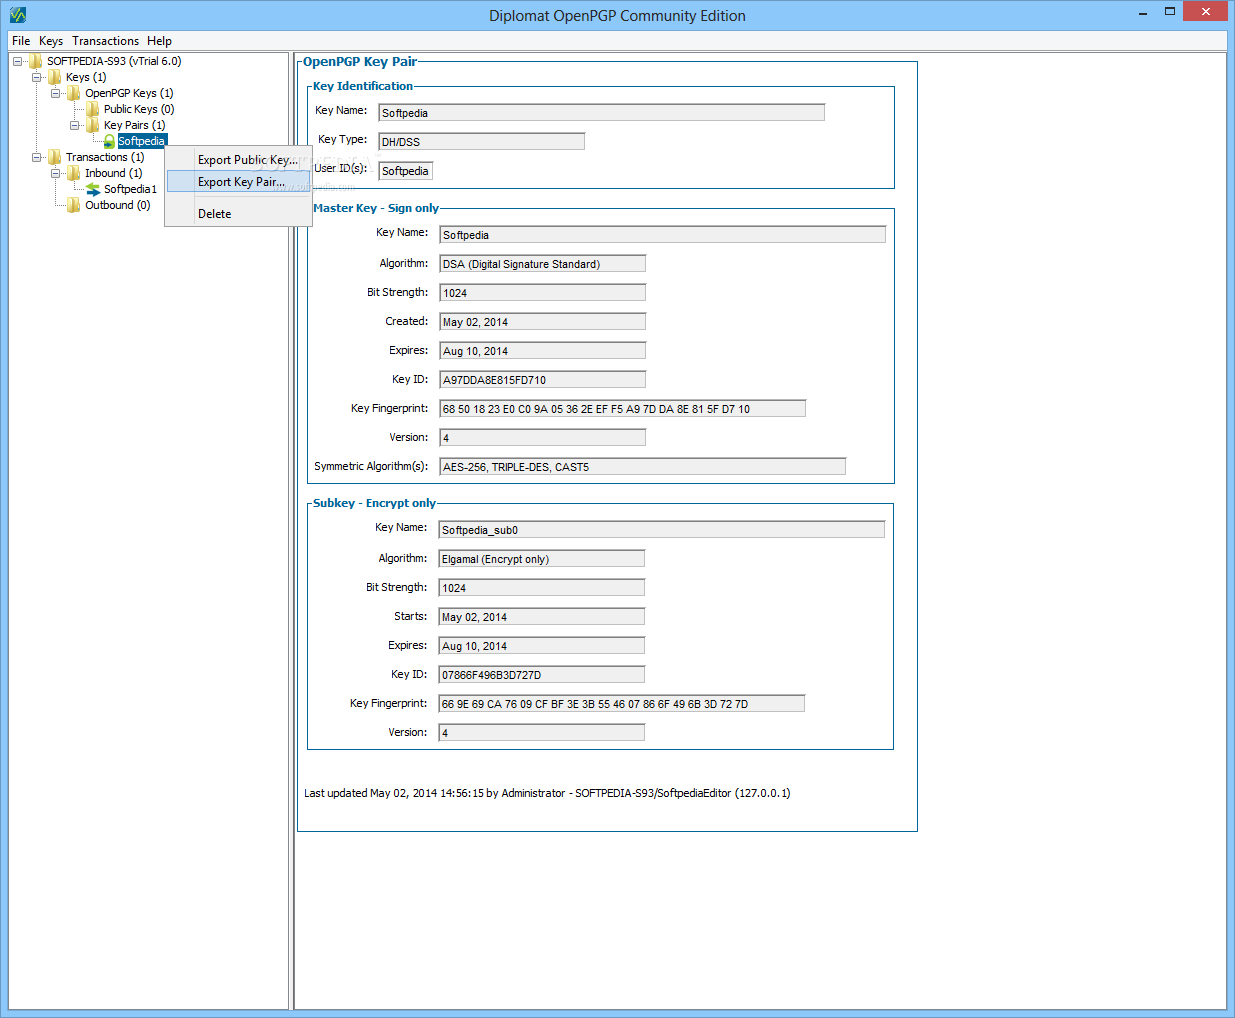Screen dimensions: 1235x1018
Task: Click the Subkey fingerprint field
Action: coord(621,704)
